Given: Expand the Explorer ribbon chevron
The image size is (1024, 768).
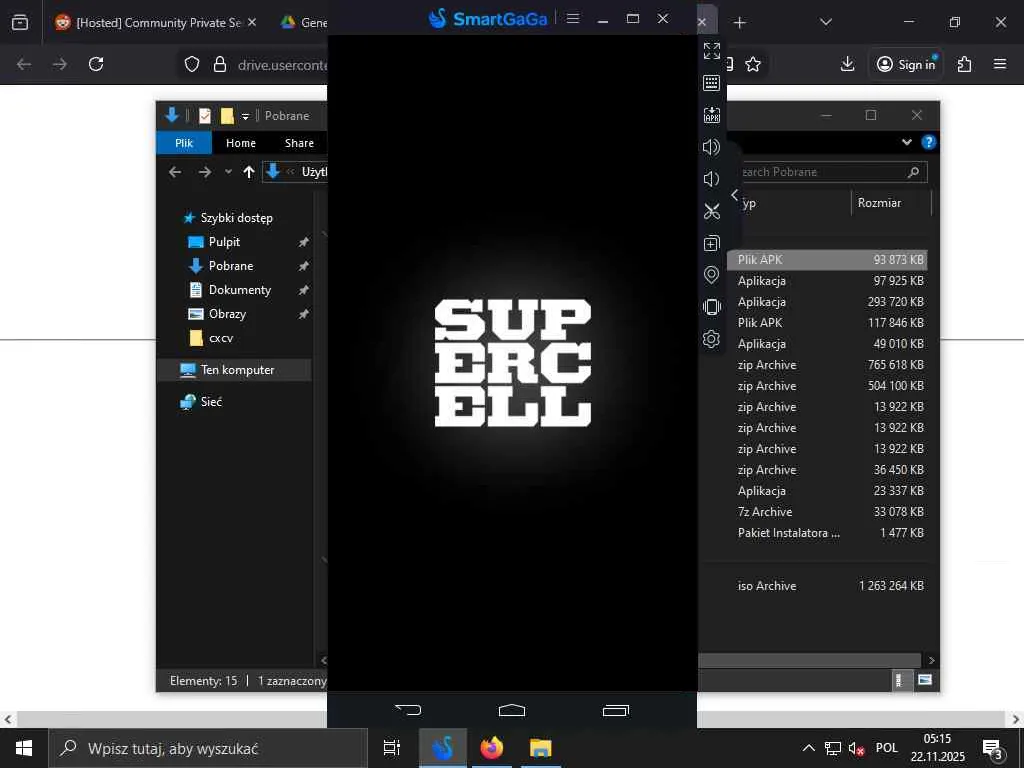Looking at the screenshot, I should tap(907, 142).
